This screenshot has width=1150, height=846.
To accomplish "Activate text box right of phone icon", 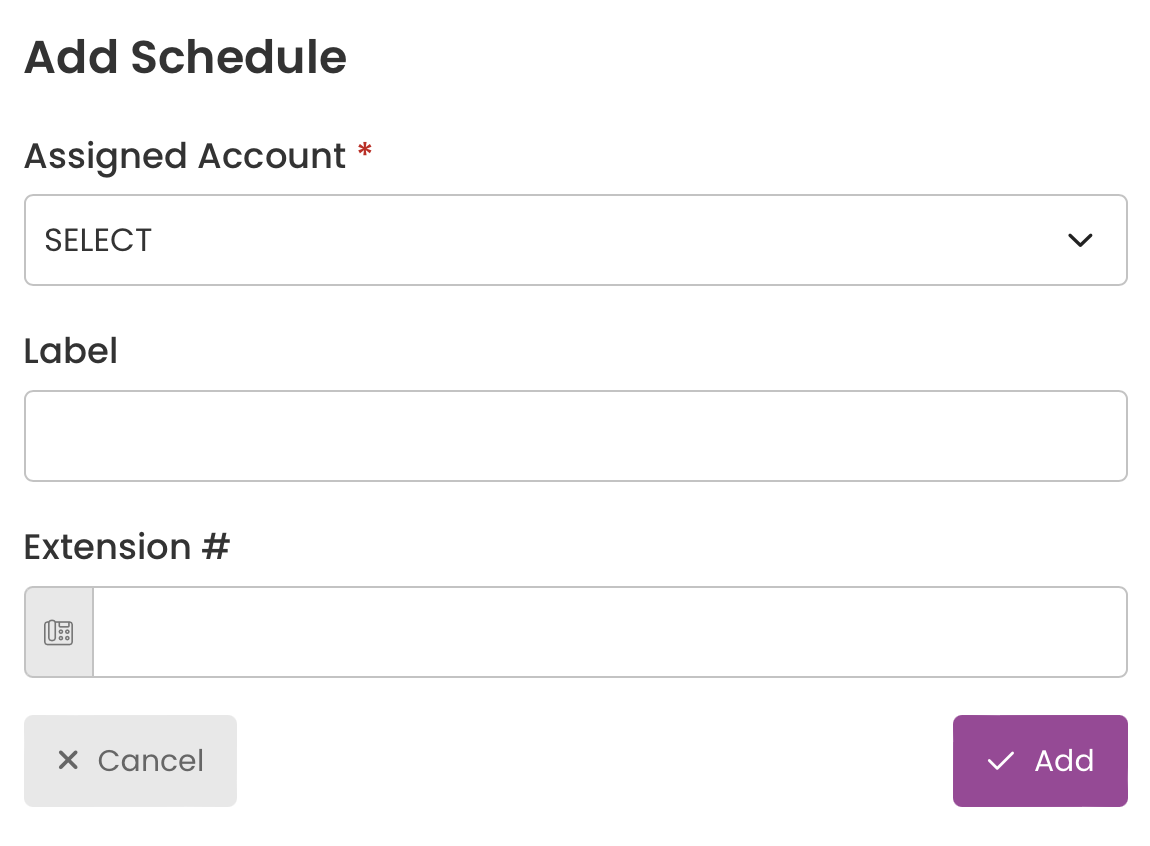I will (610, 632).
